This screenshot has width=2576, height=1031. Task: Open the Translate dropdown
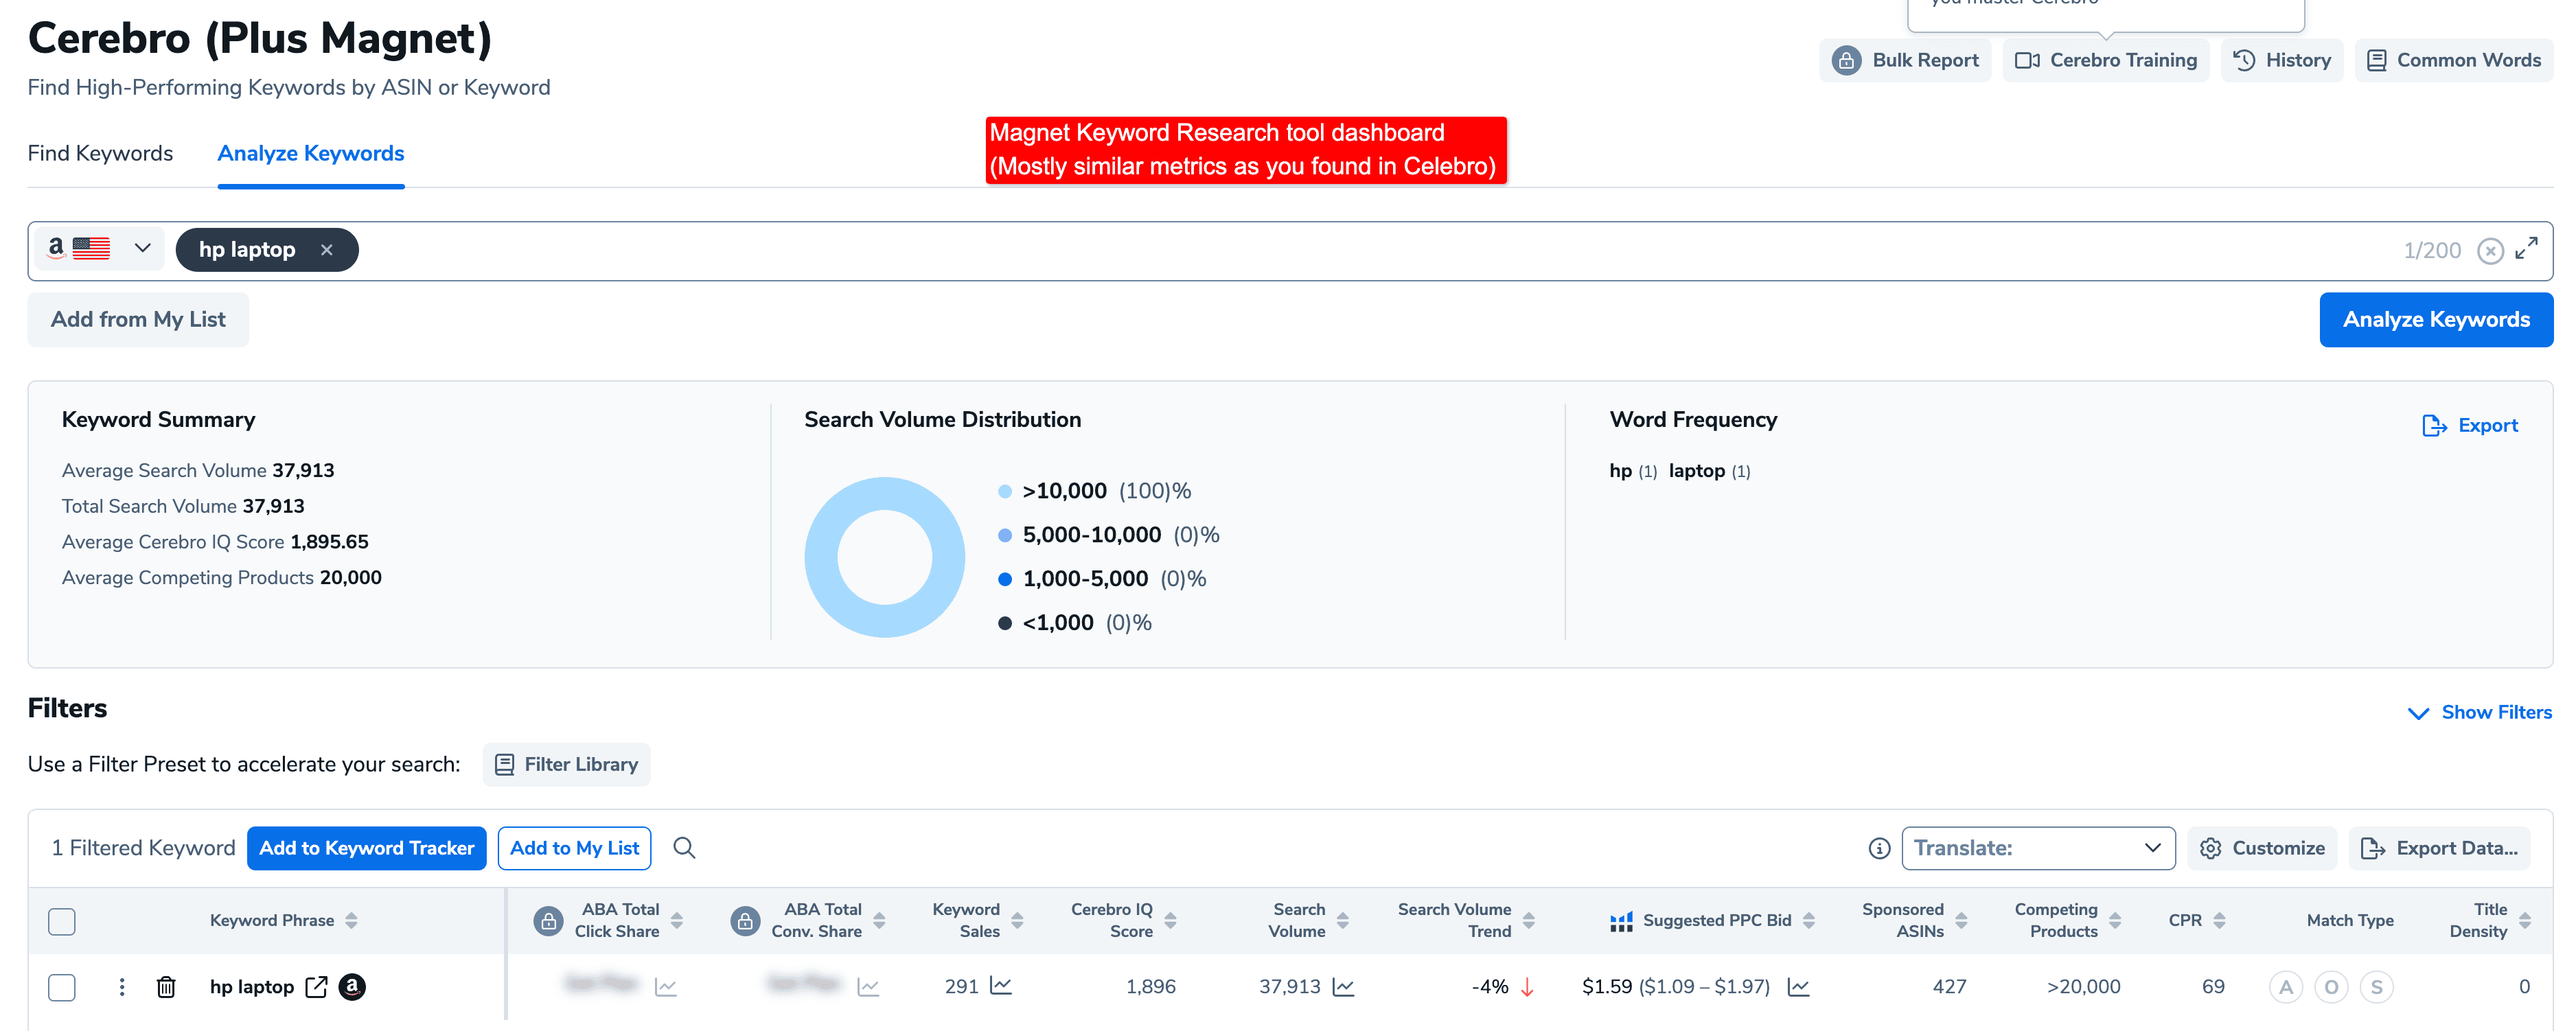point(2038,848)
